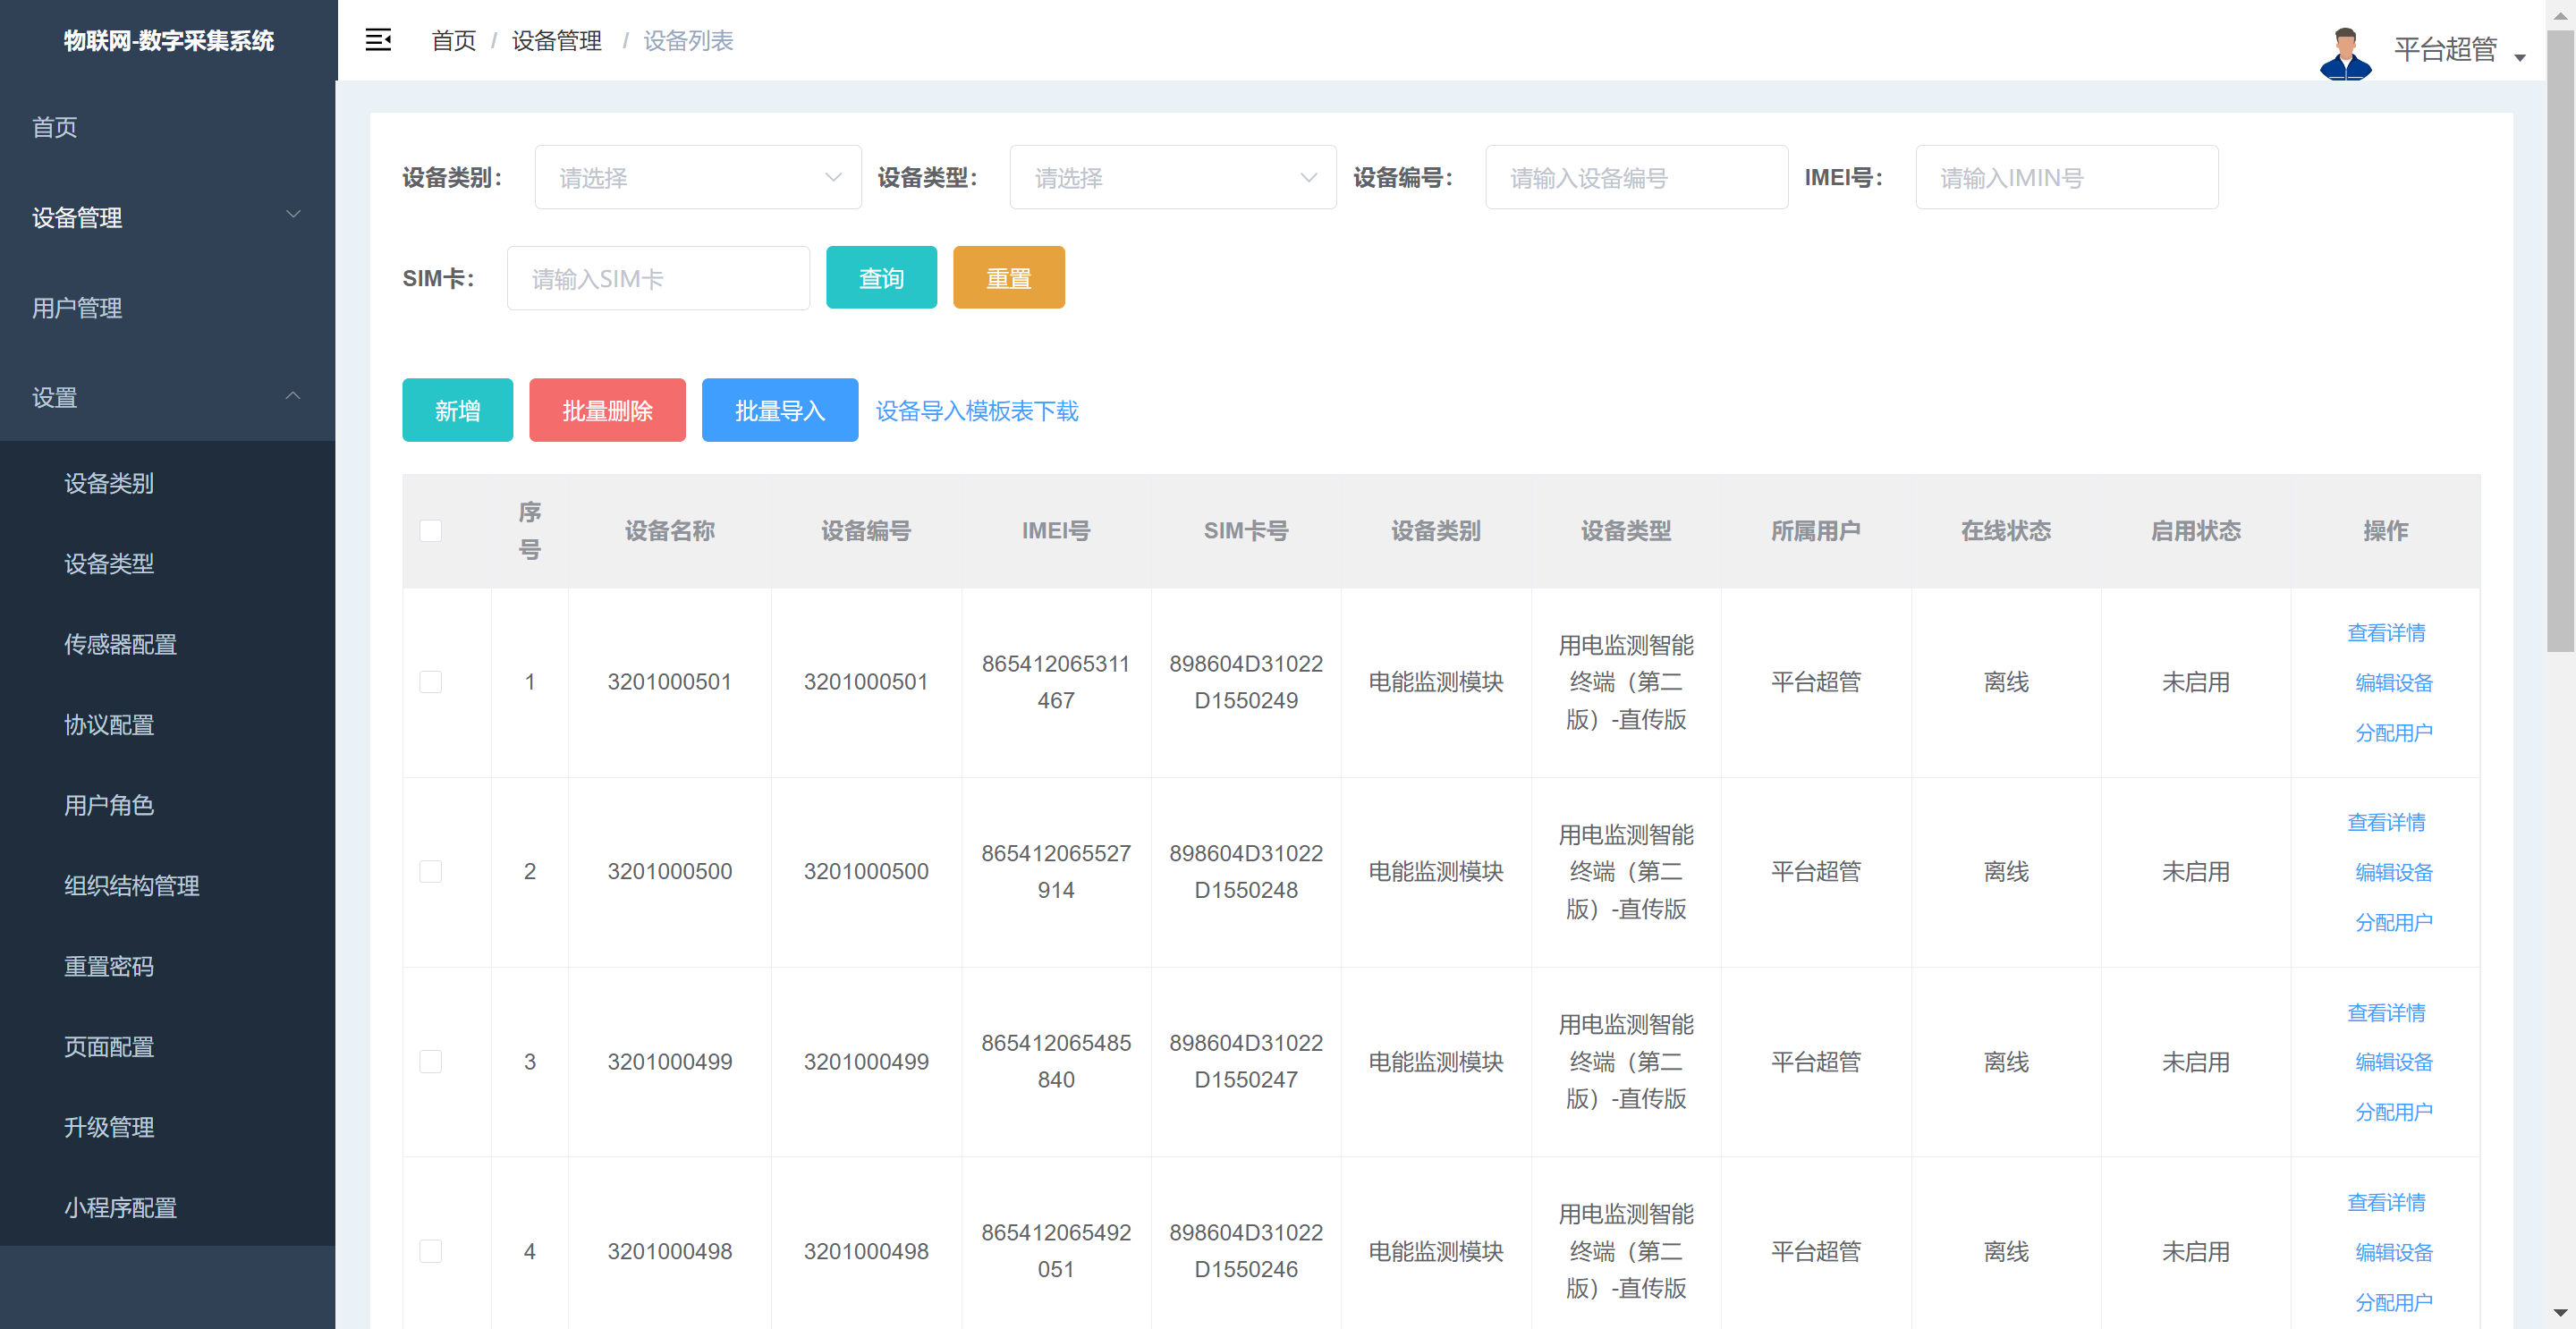This screenshot has height=1329, width=2576.
Task: Click 查看详情 for device 3201000499
Action: pyautogui.click(x=2386, y=1012)
